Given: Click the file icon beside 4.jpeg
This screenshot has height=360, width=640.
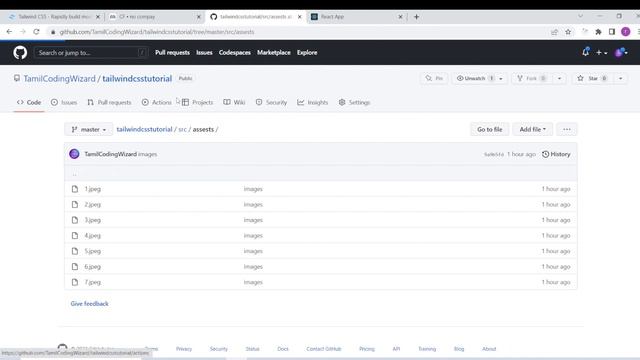Looking at the screenshot, I should click(x=75, y=236).
